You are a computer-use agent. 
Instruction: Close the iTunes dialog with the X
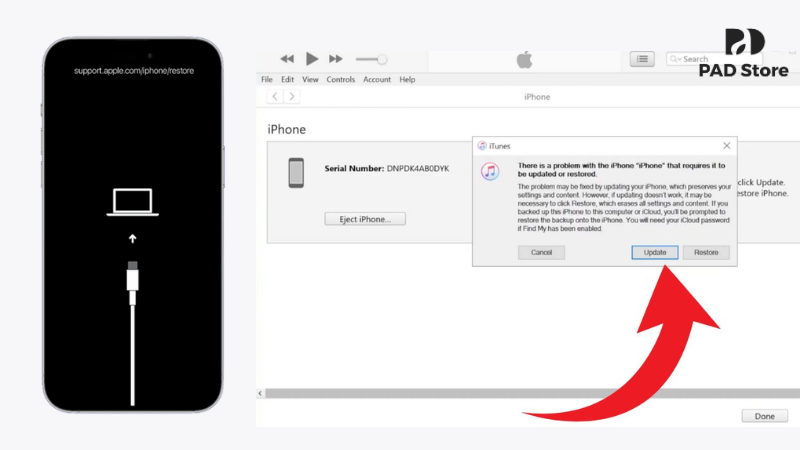point(726,145)
